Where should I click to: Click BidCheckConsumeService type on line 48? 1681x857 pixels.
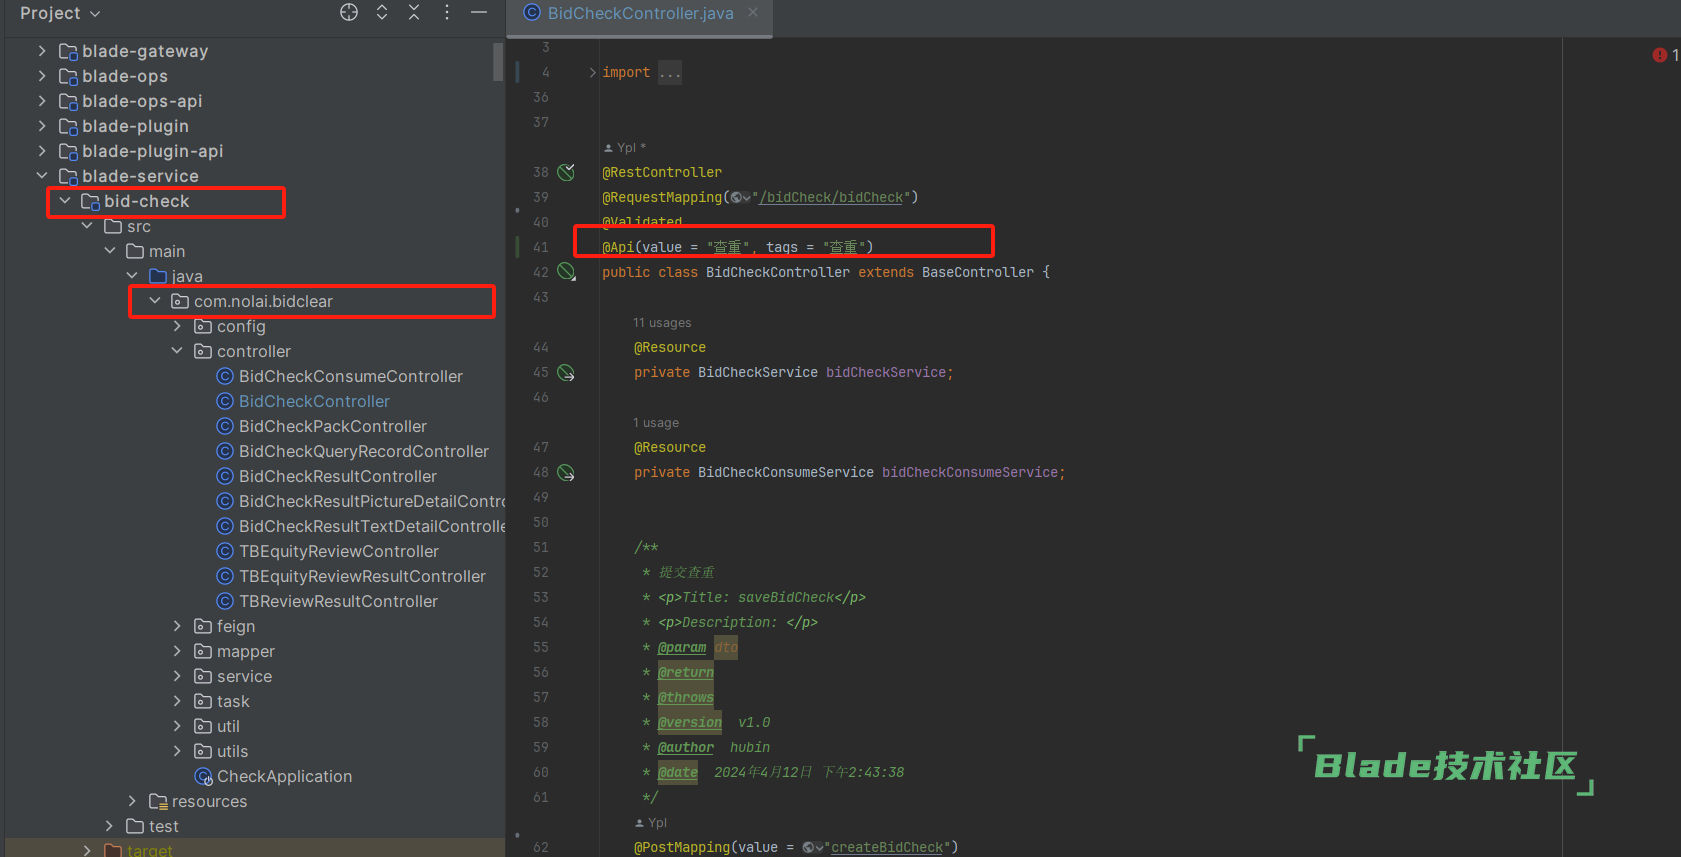tap(785, 472)
